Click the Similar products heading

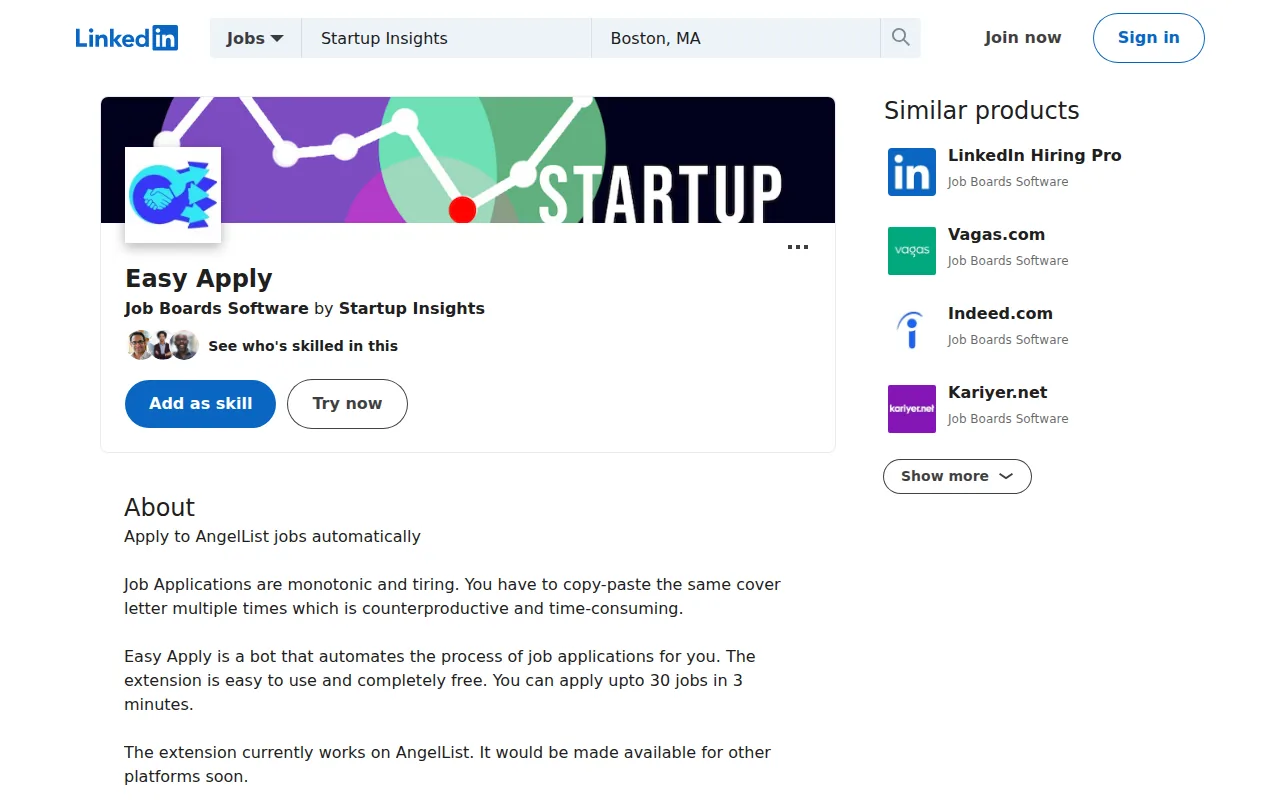[982, 111]
